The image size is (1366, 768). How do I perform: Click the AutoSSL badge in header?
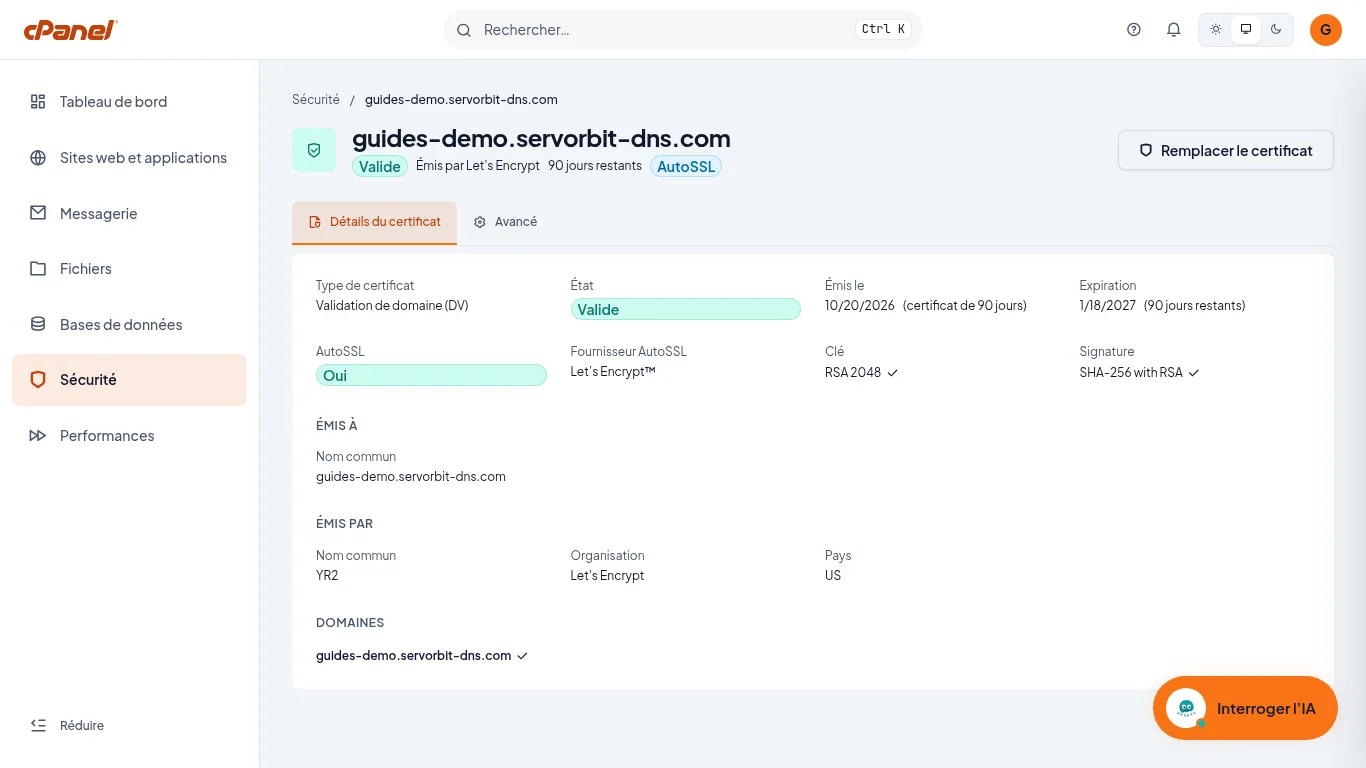(686, 167)
